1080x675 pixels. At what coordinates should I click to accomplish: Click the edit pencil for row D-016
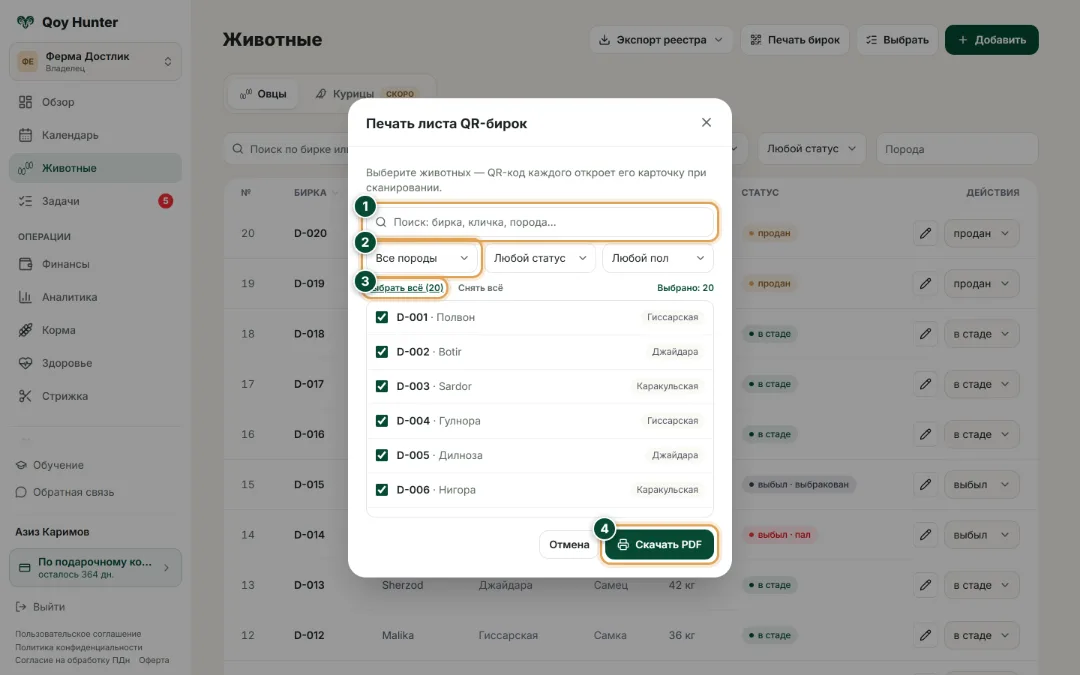pyautogui.click(x=925, y=435)
